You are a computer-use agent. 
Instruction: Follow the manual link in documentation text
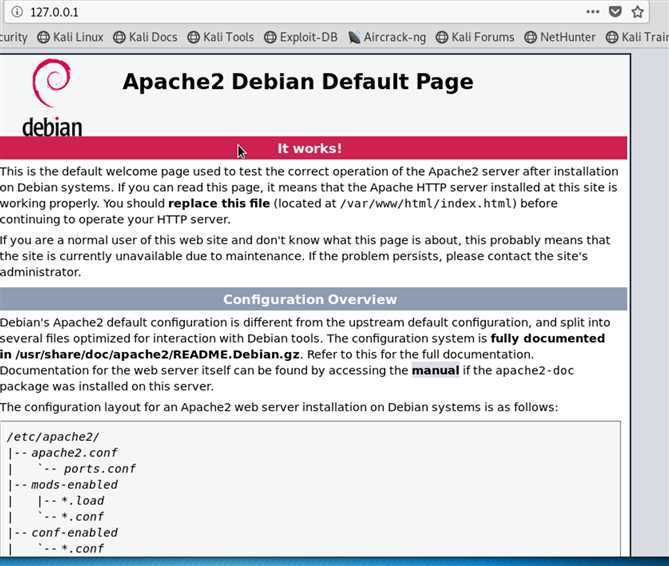click(435, 370)
